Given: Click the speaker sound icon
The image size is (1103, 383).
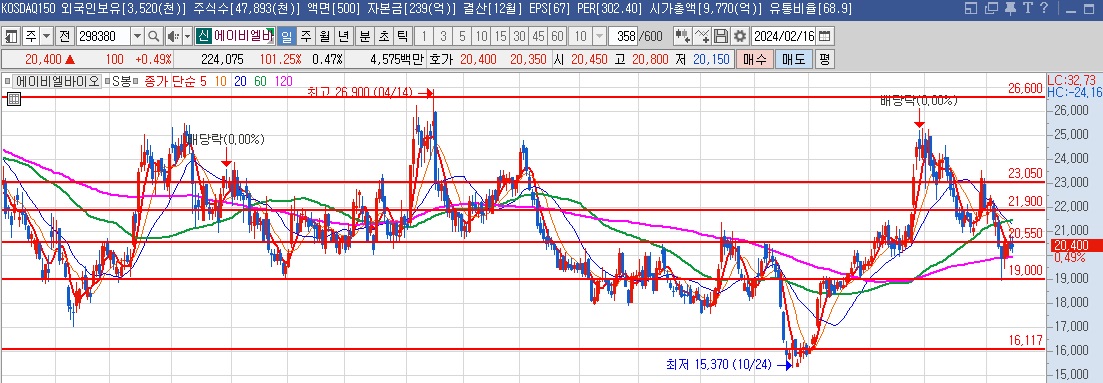Looking at the screenshot, I should [x=174, y=37].
